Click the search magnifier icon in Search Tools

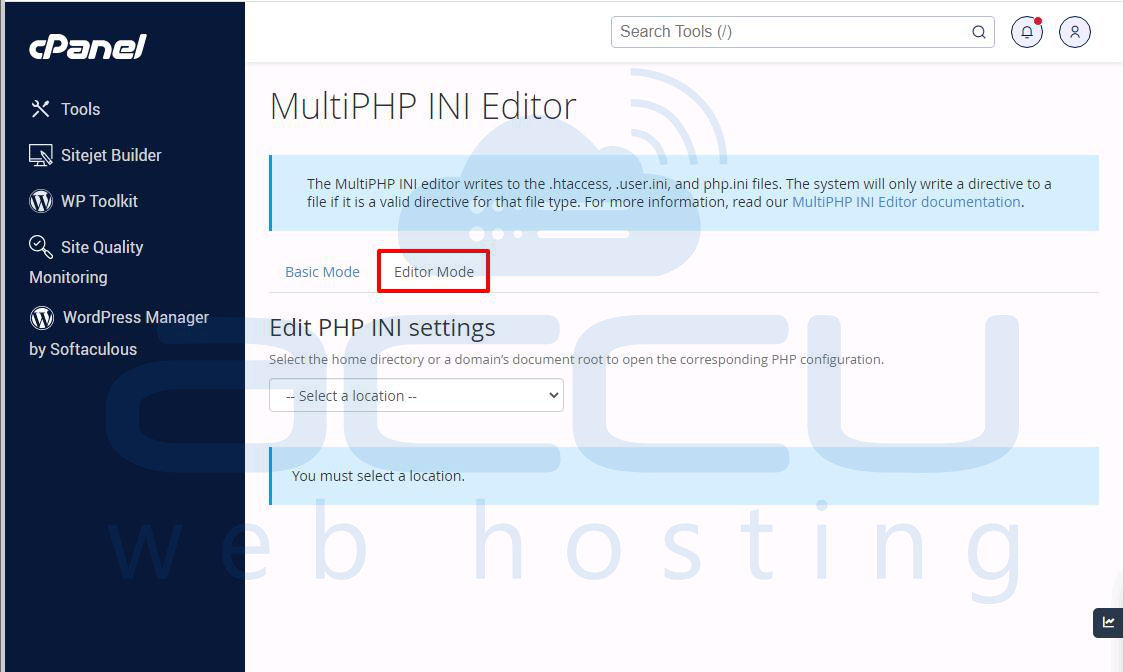pos(978,32)
